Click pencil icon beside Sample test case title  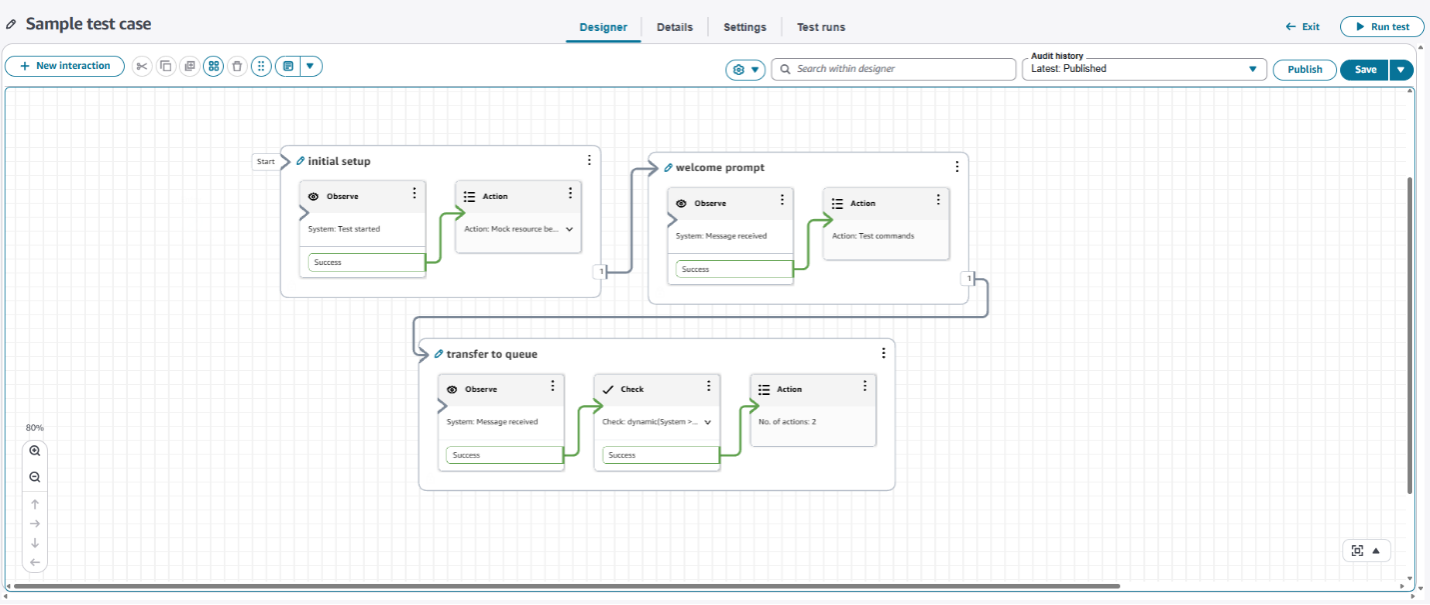point(11,25)
